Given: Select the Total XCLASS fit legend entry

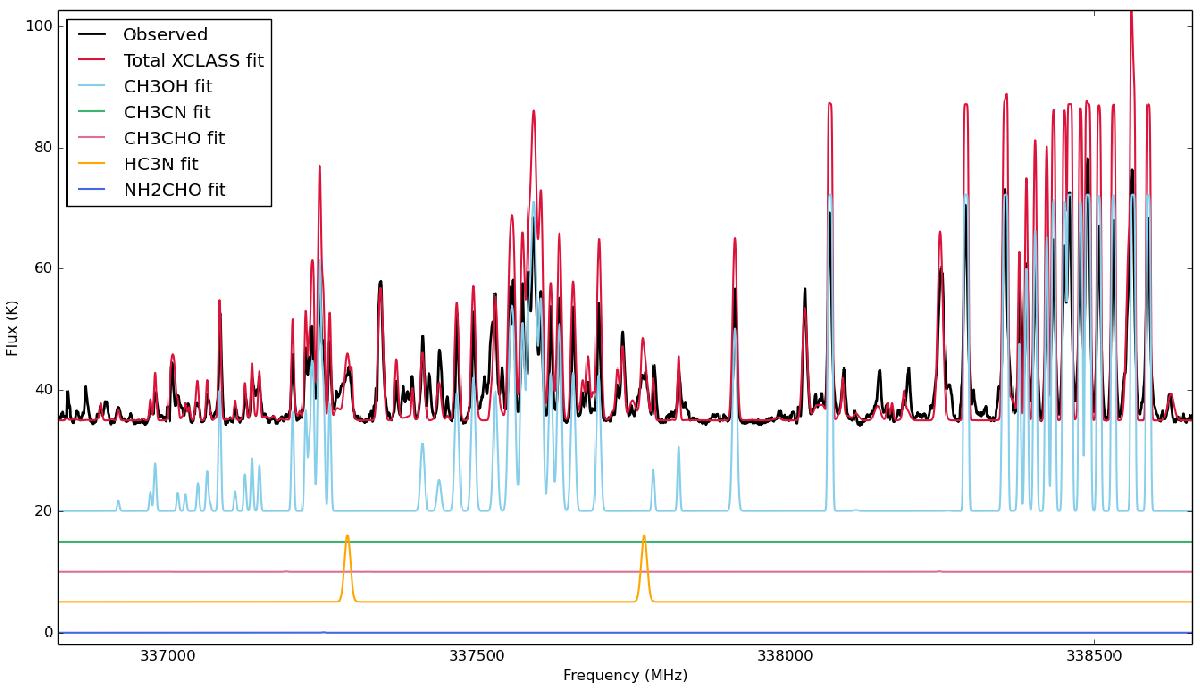Looking at the screenshot, I should 199,61.
